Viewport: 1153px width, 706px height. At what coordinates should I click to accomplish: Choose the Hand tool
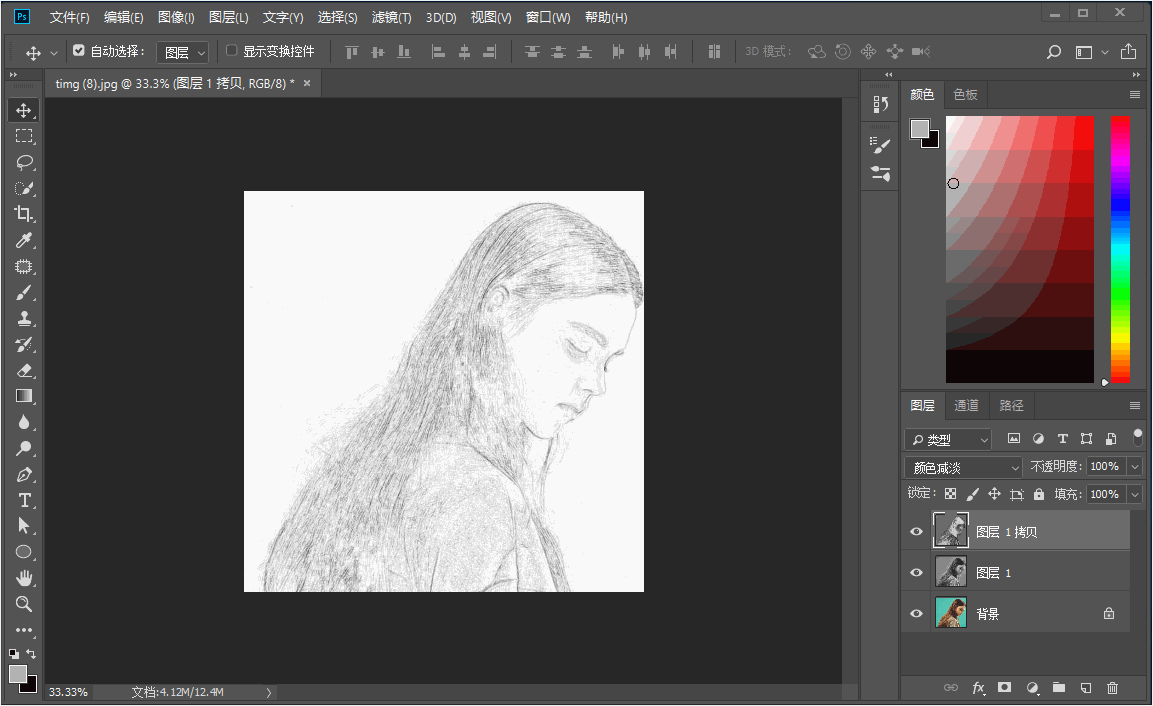[x=24, y=578]
